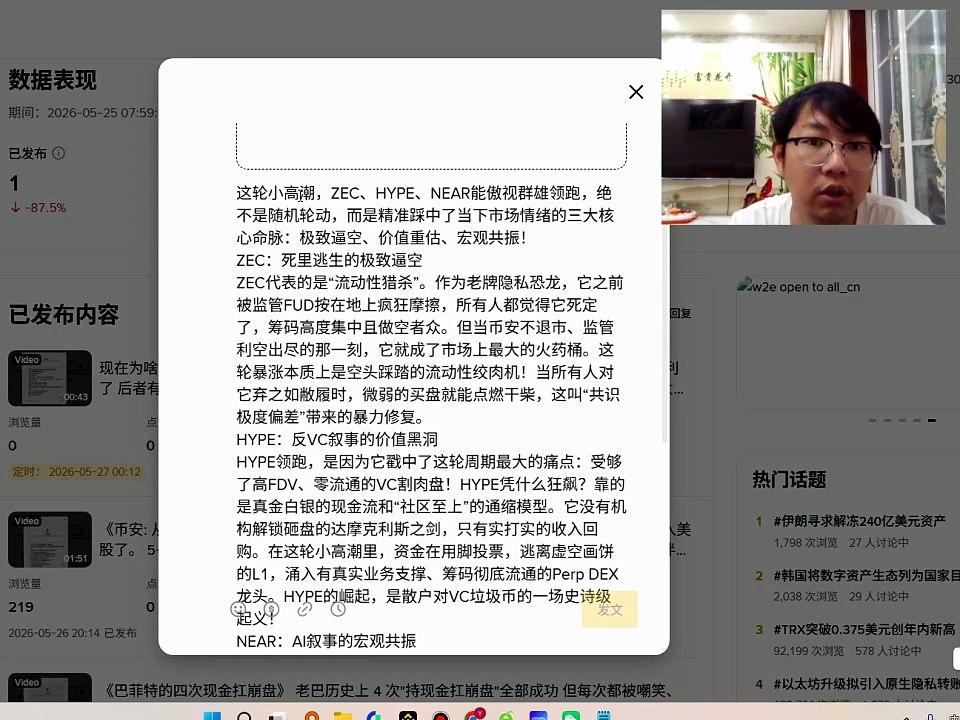Open the 01:51 video thumbnail
Image resolution: width=960 pixels, height=720 pixels.
tap(50, 539)
